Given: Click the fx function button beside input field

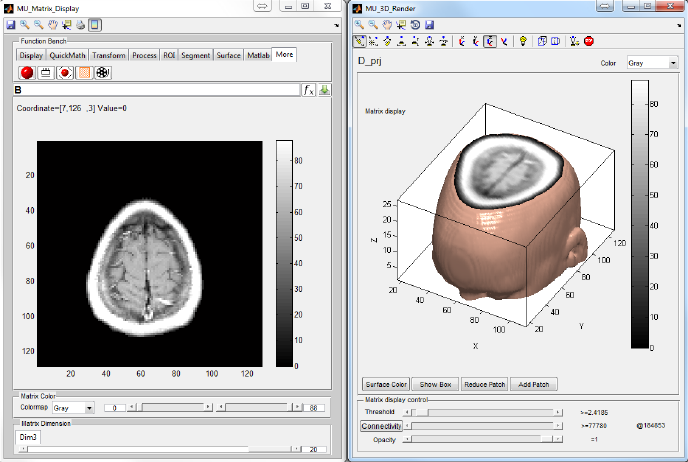Looking at the screenshot, I should pos(310,90).
